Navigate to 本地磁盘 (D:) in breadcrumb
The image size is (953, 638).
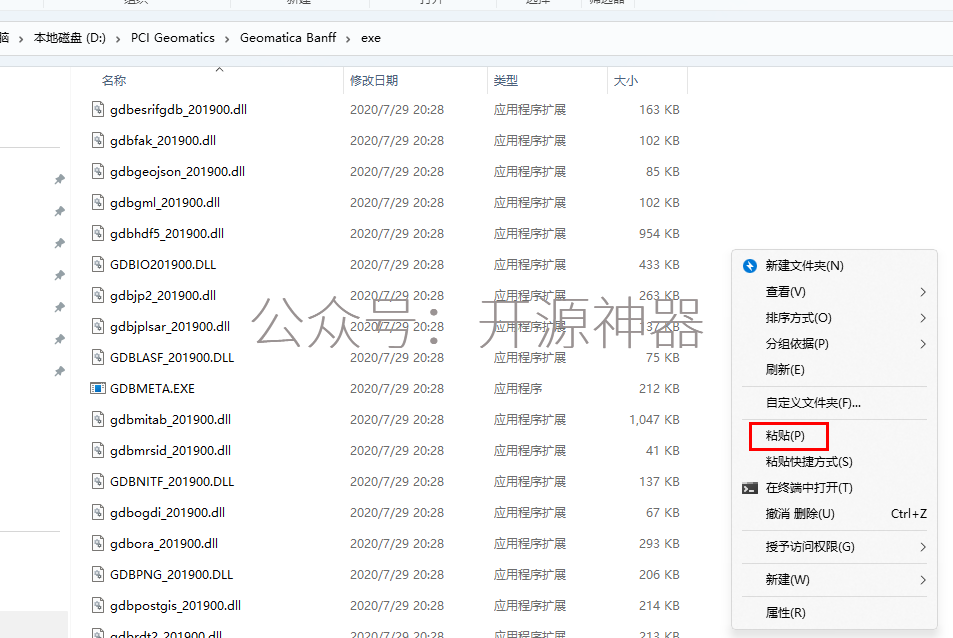(69, 38)
